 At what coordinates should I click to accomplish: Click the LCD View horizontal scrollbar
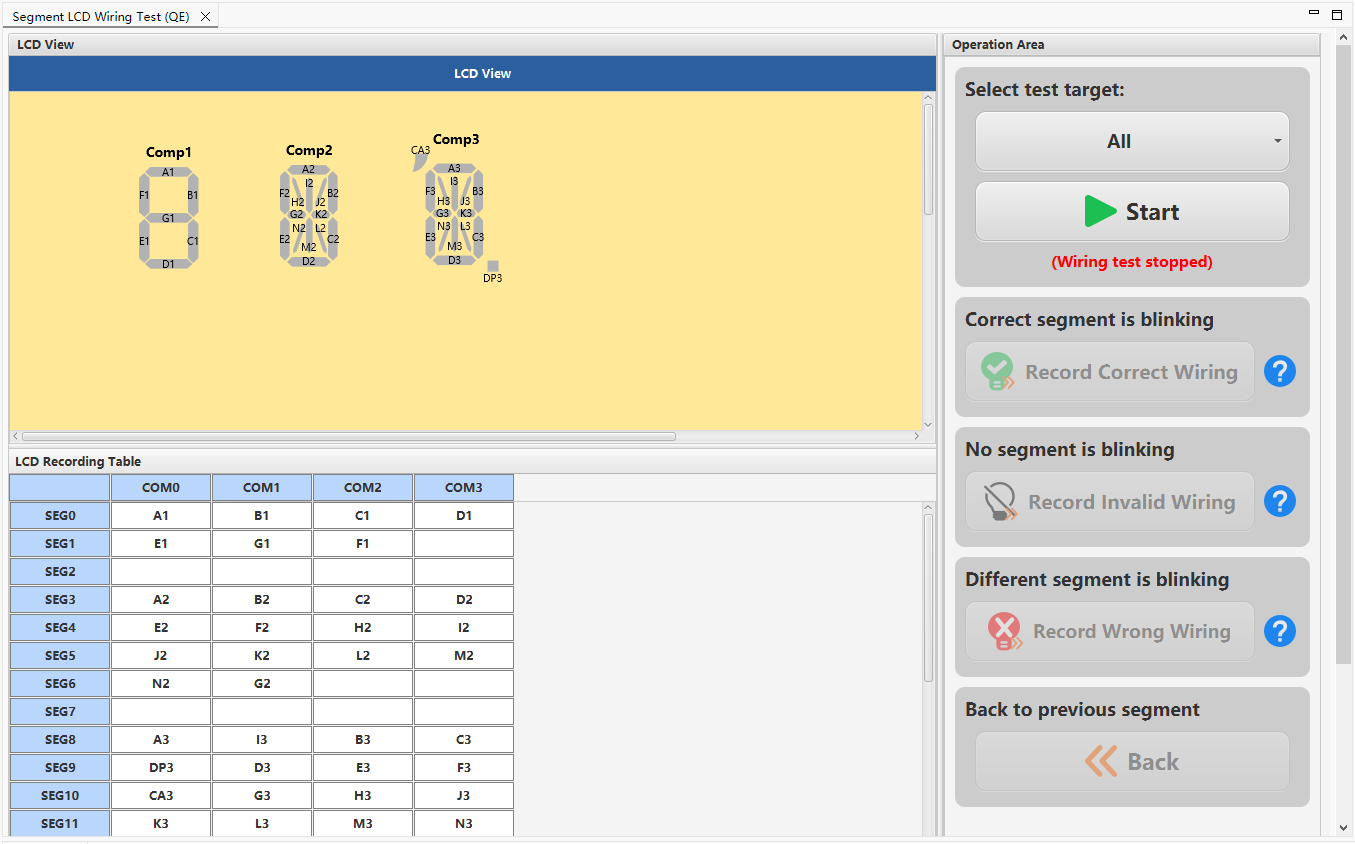pos(348,437)
